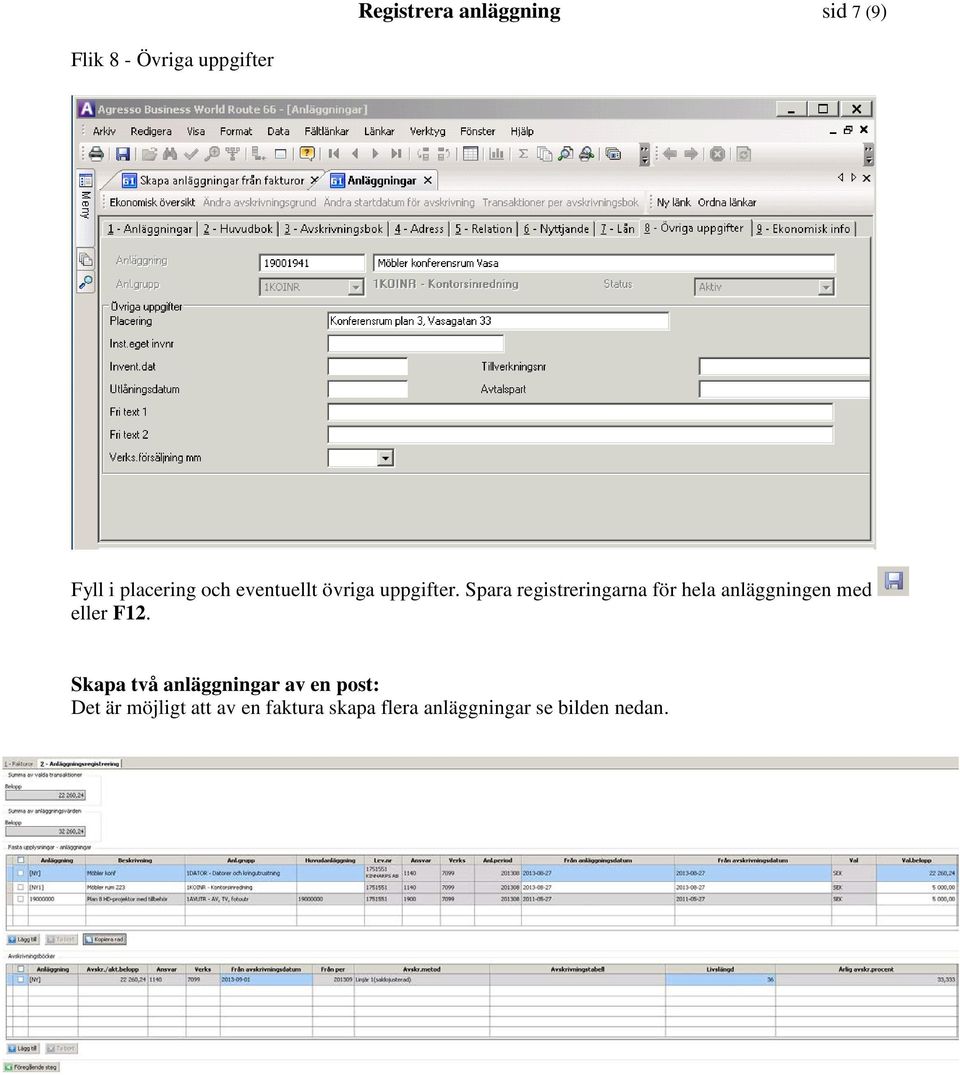
Task: Click the yellow help question mark icon
Action: [x=307, y=154]
